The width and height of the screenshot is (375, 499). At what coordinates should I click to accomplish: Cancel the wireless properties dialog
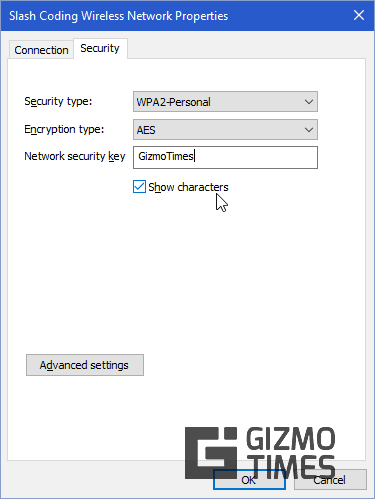tap(330, 480)
